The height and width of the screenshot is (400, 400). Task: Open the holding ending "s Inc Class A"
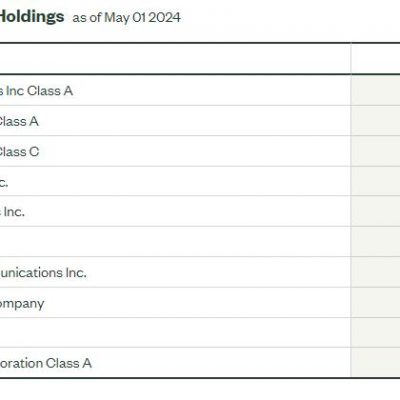36,91
